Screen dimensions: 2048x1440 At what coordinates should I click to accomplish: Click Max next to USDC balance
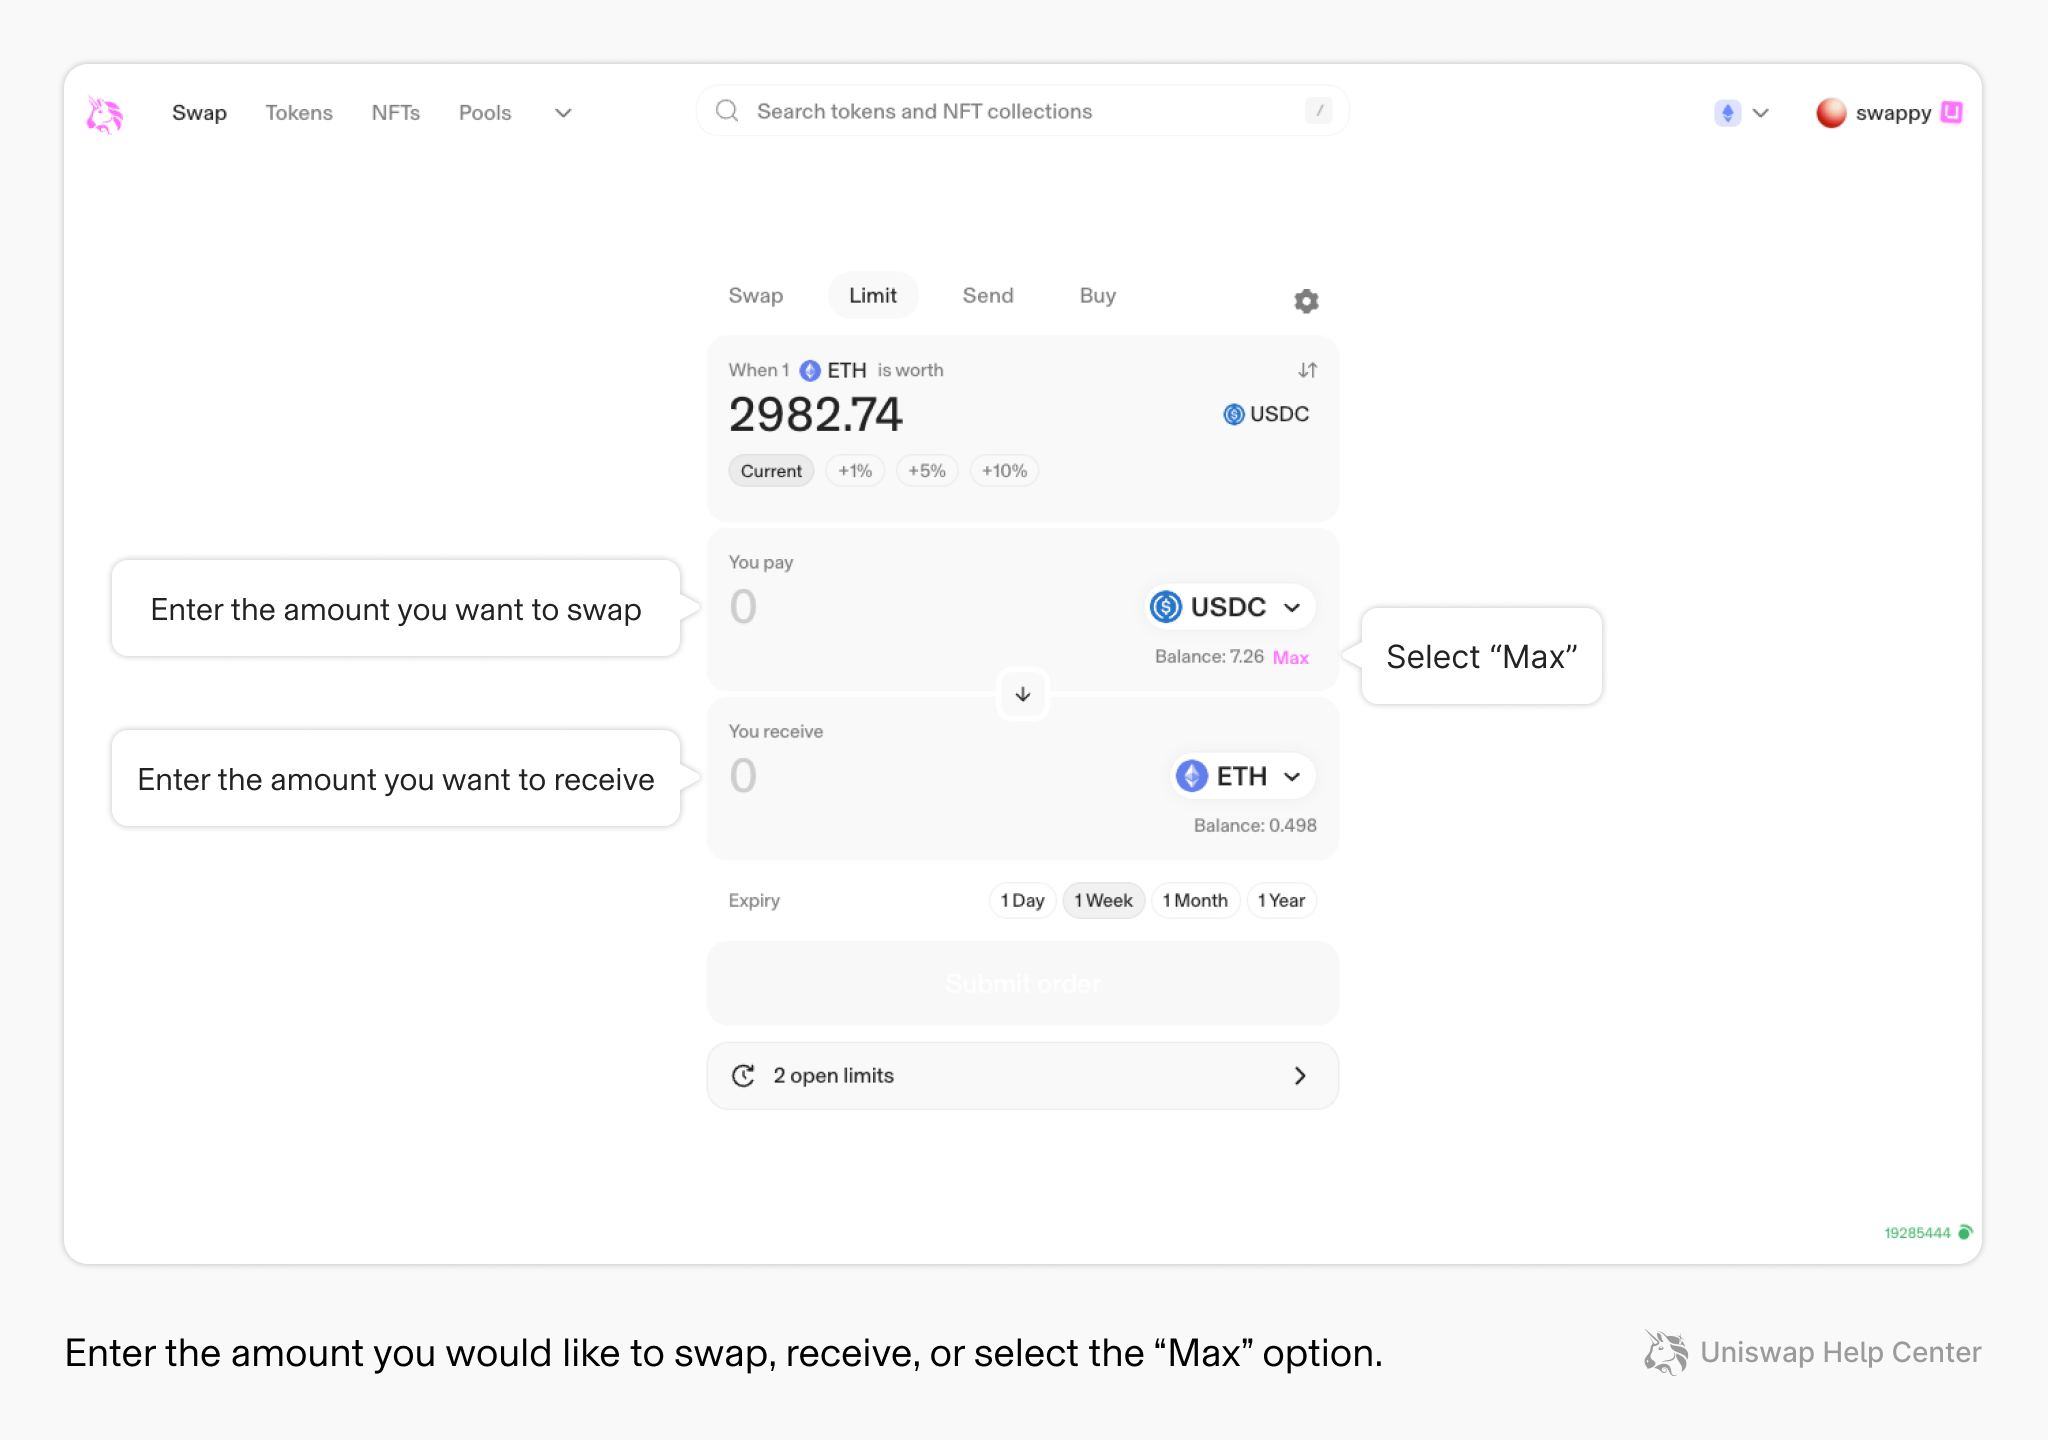(x=1290, y=658)
